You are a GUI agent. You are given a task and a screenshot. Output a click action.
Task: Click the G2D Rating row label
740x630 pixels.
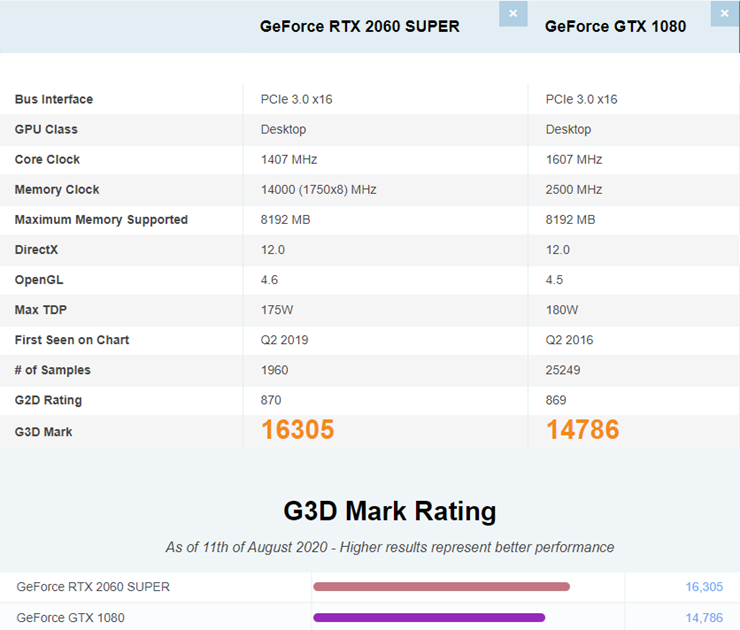pyautogui.click(x=48, y=400)
